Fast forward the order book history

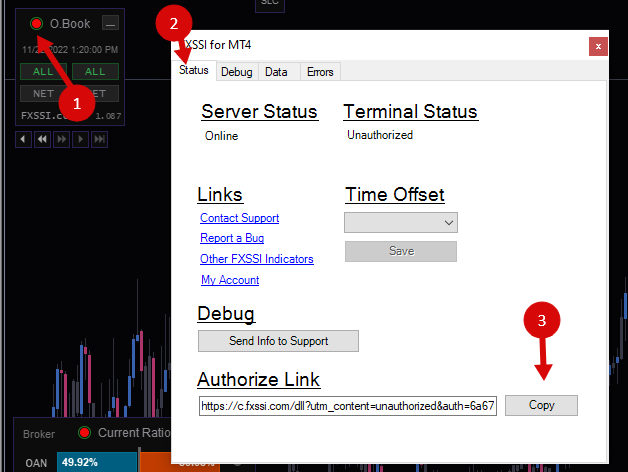pyautogui.click(x=61, y=139)
